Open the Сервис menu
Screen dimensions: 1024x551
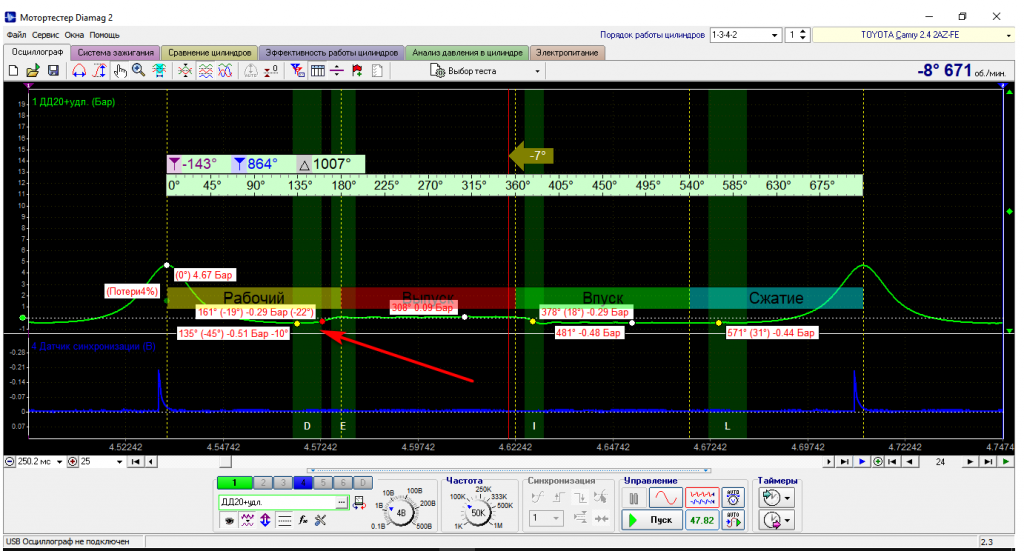45,35
